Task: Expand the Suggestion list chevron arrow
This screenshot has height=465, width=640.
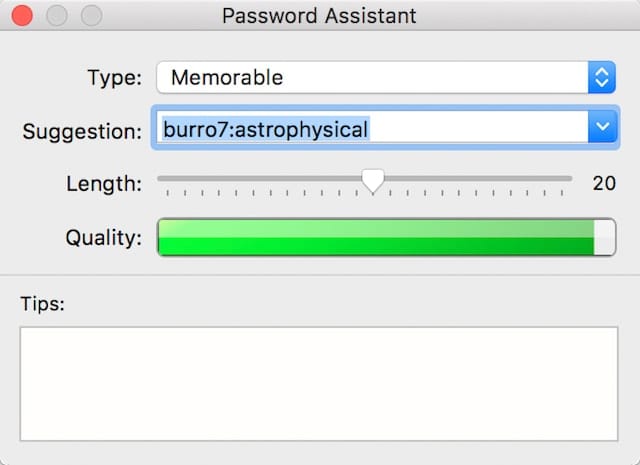Action: (x=600, y=128)
